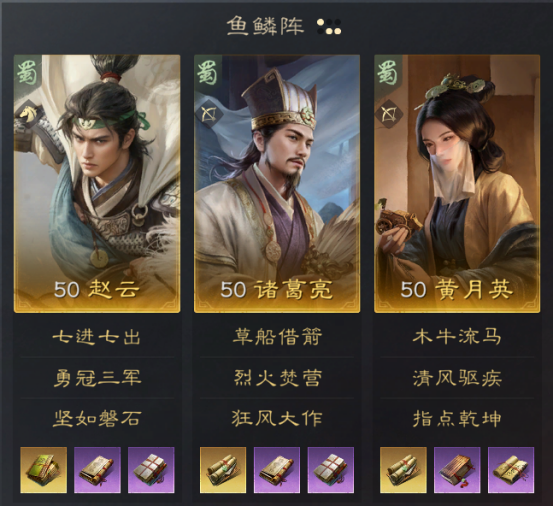
Task: Open the 黄月英 general card
Action: (x=457, y=184)
